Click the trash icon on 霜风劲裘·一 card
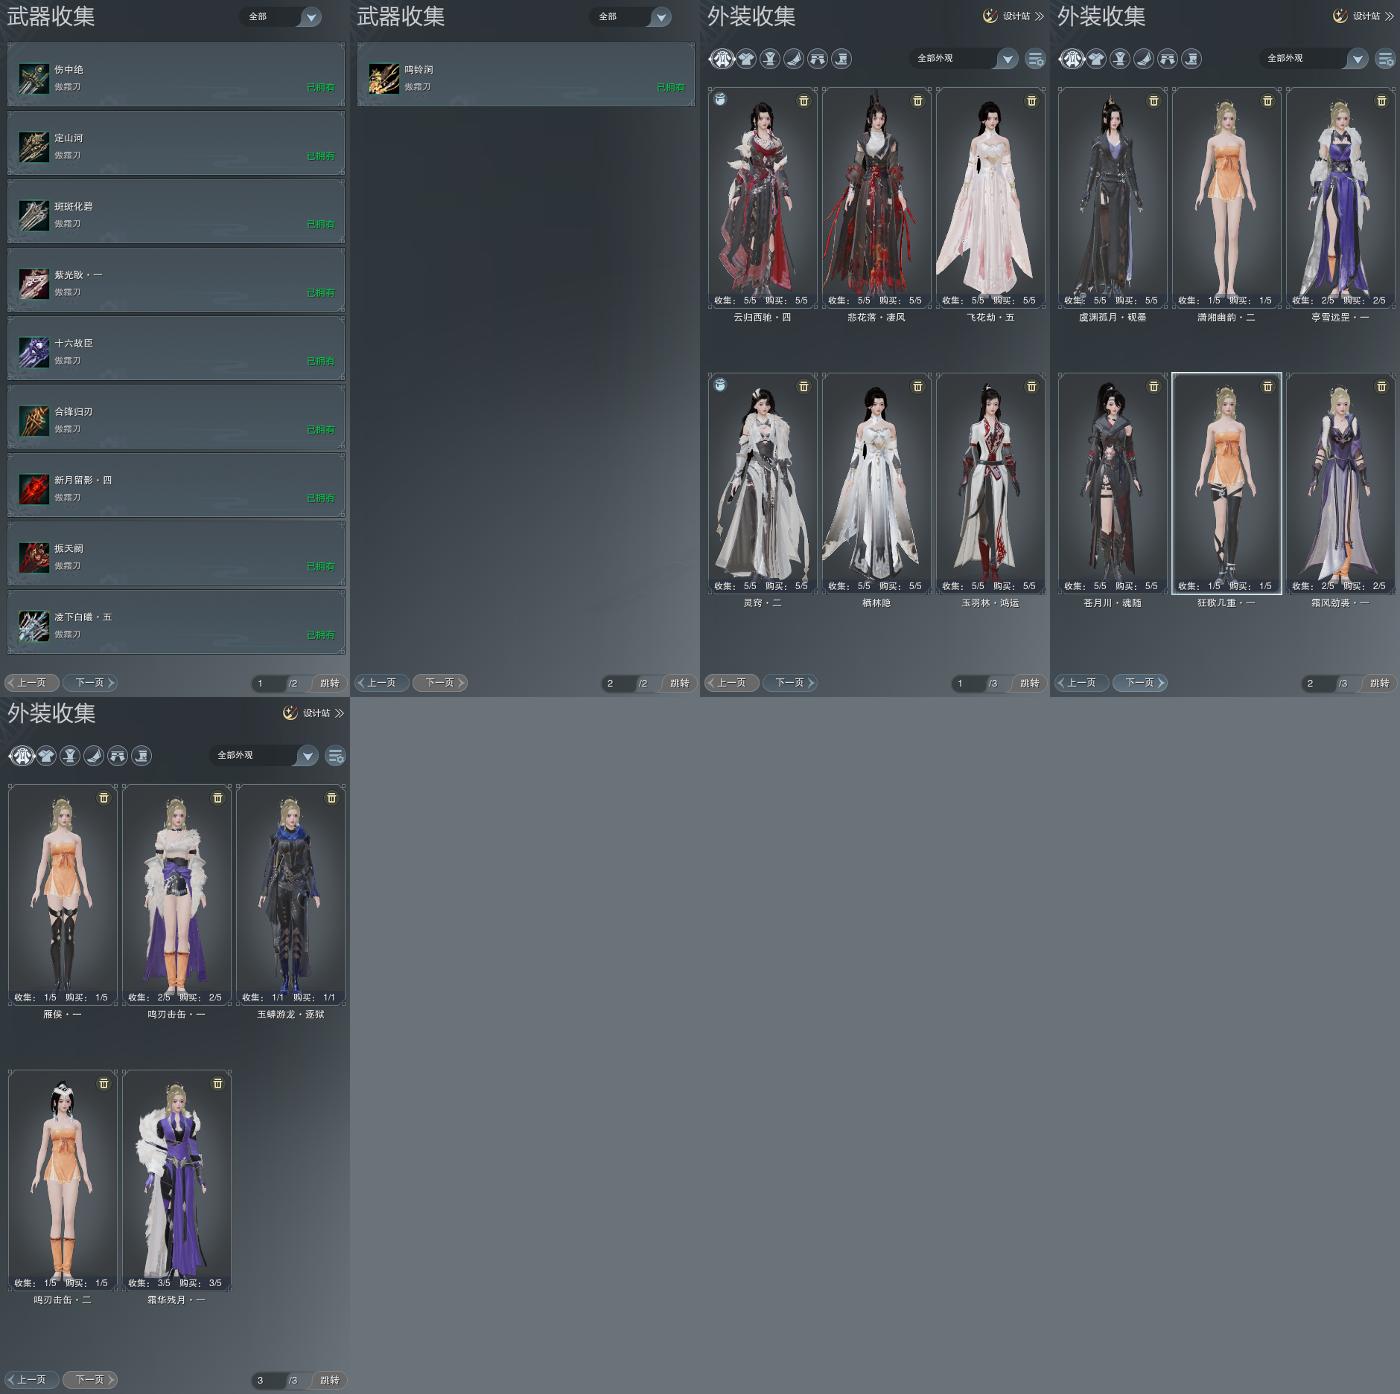 [1382, 386]
